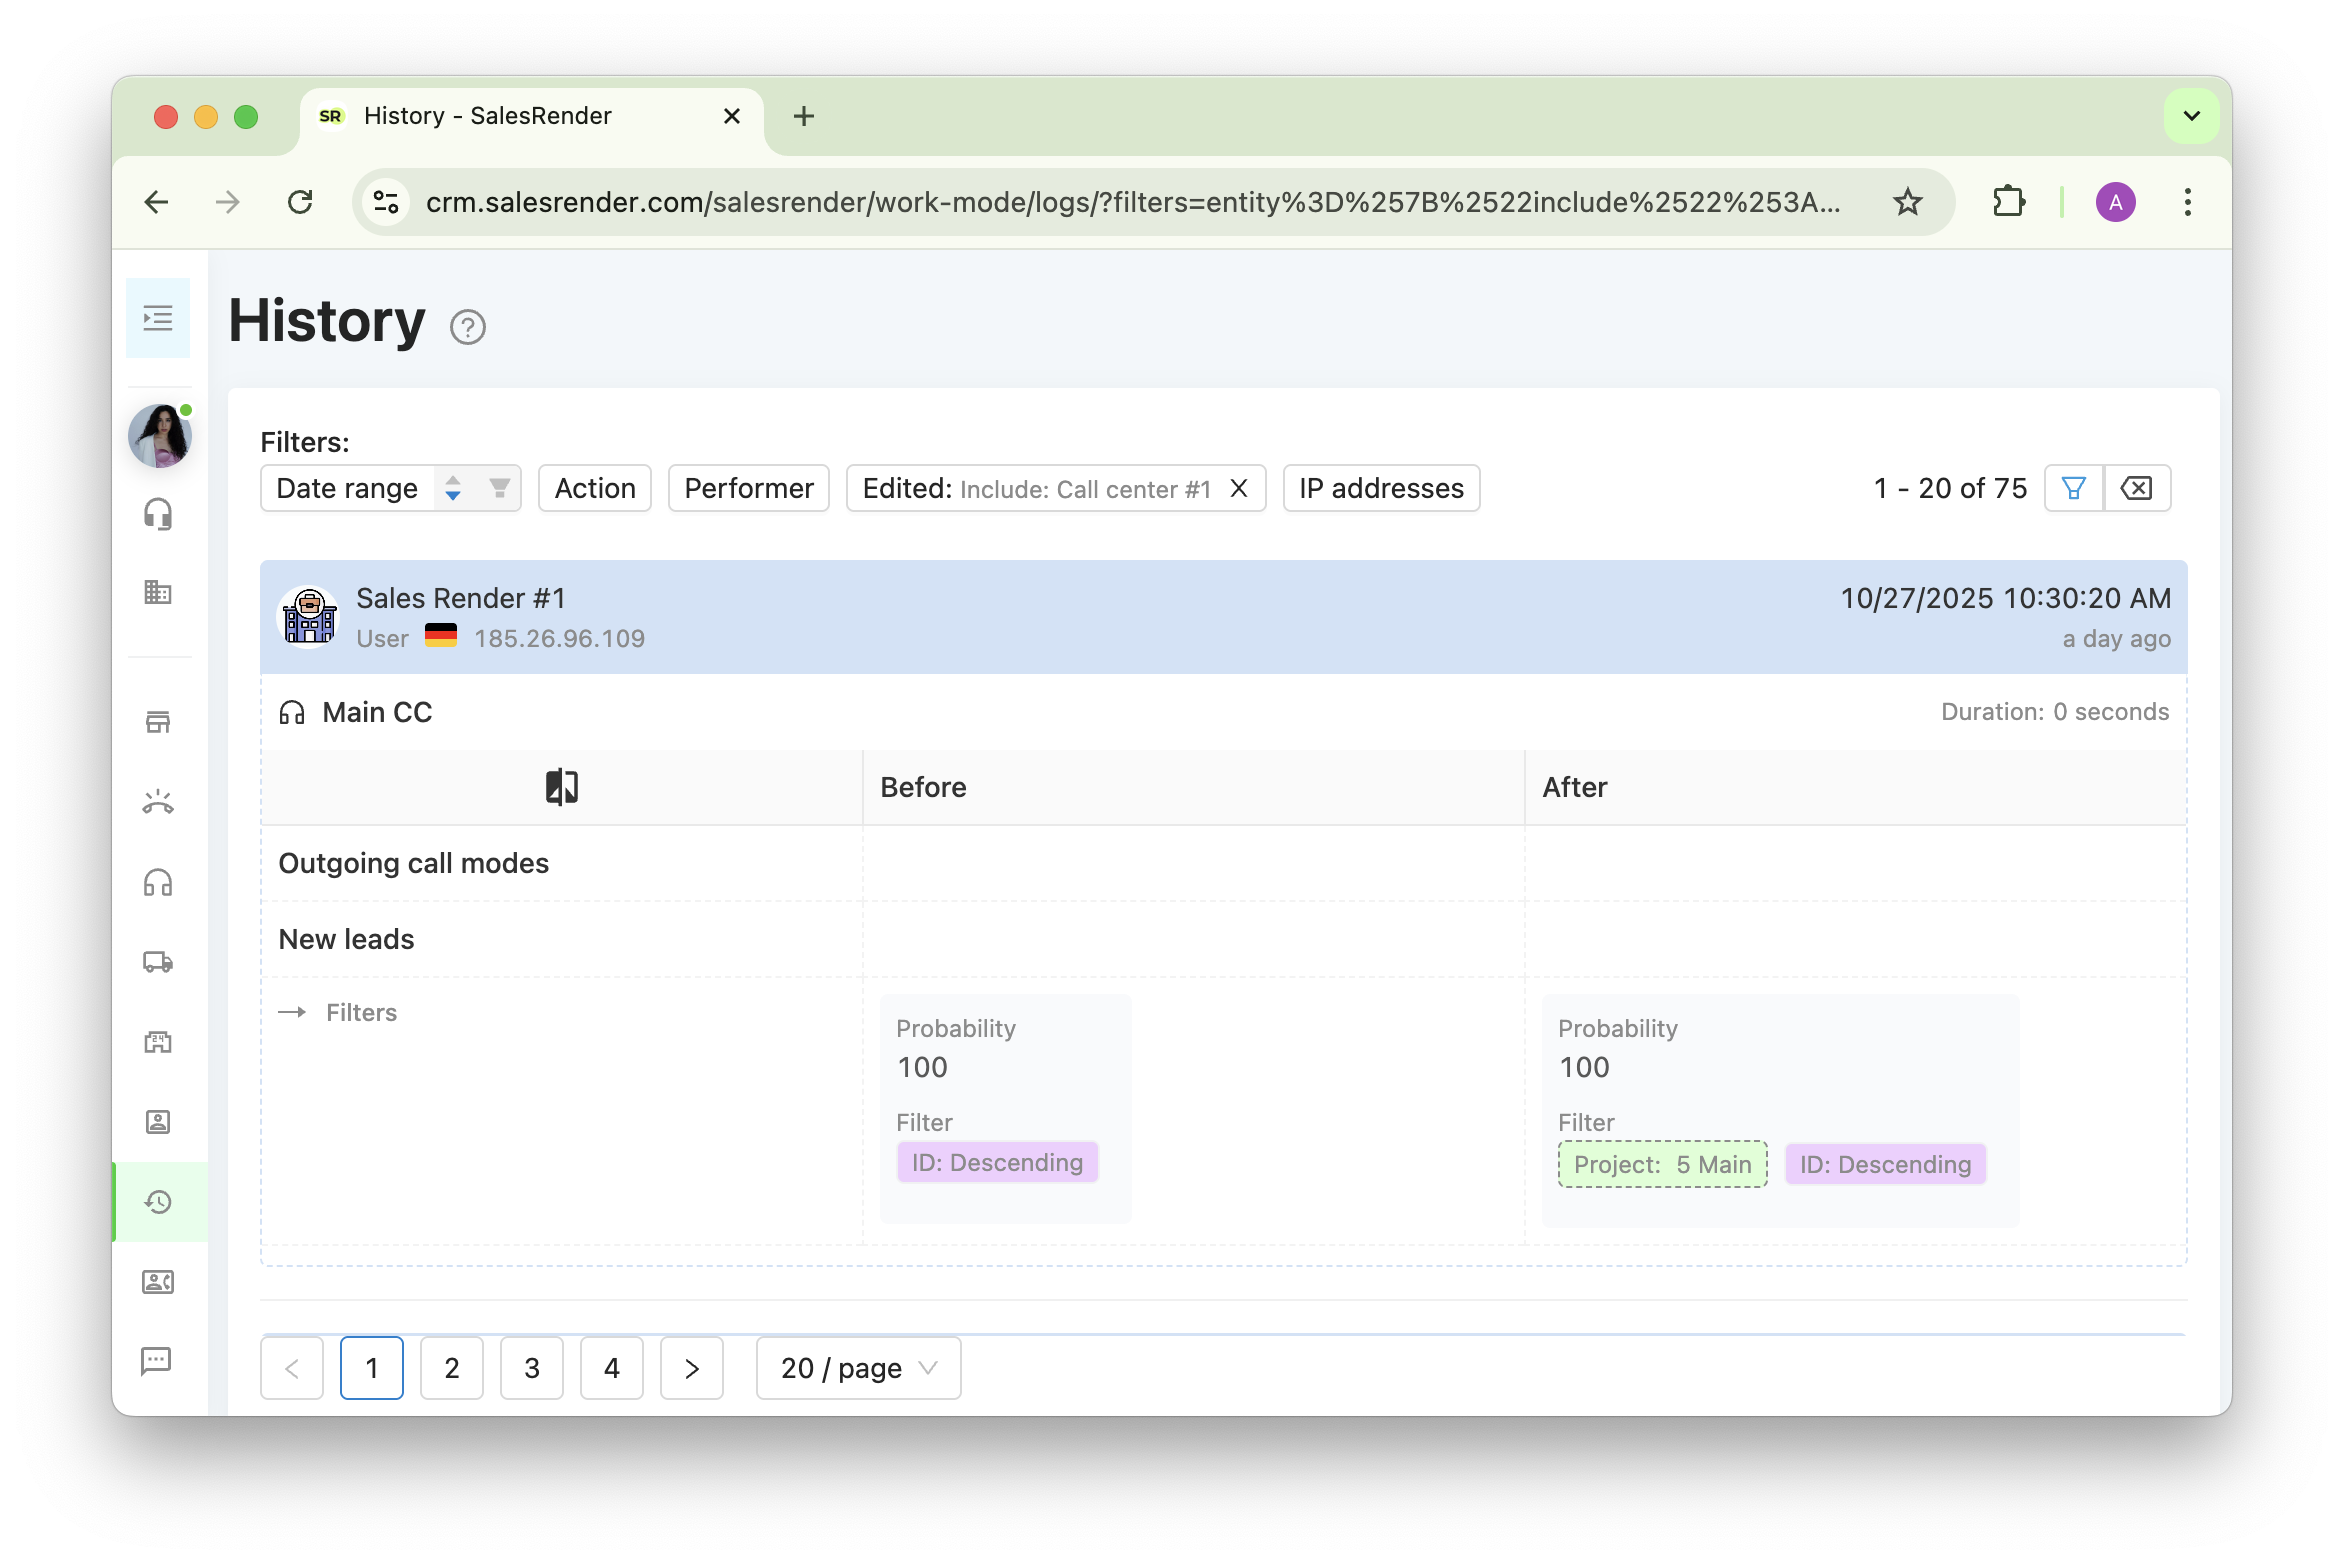Remove the Include: Call center #1 filter

point(1240,489)
